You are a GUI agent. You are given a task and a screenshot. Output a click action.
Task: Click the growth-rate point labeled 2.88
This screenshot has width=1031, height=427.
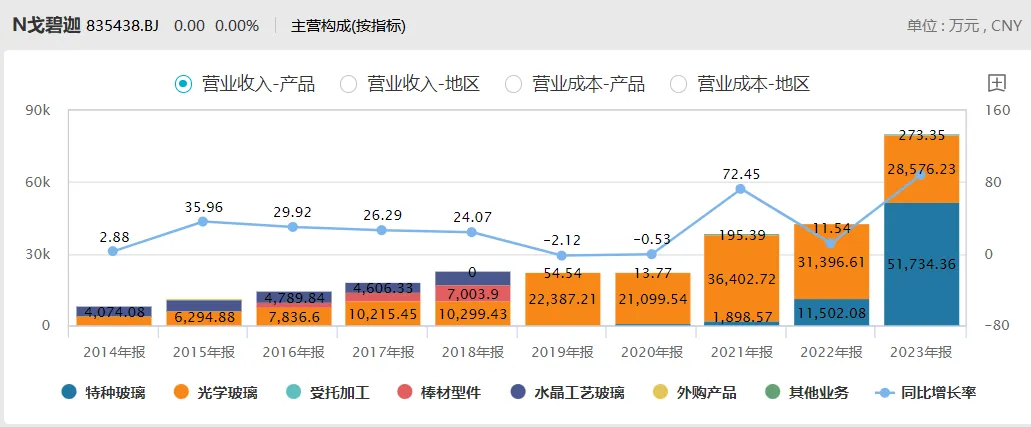tap(112, 251)
